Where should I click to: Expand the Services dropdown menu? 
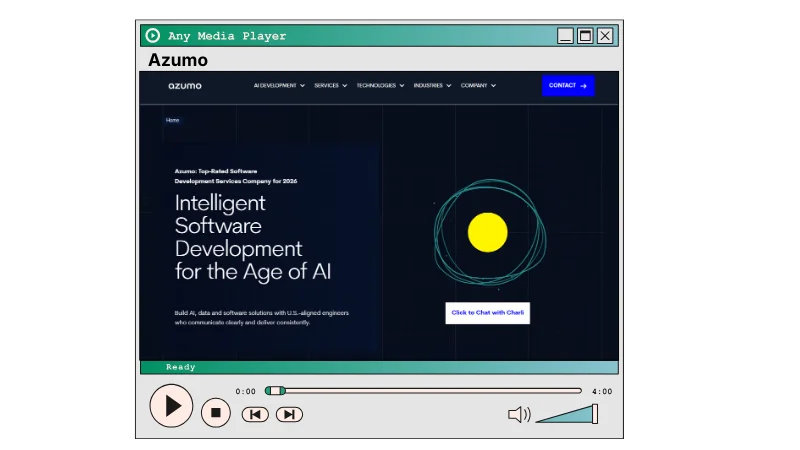click(x=330, y=86)
